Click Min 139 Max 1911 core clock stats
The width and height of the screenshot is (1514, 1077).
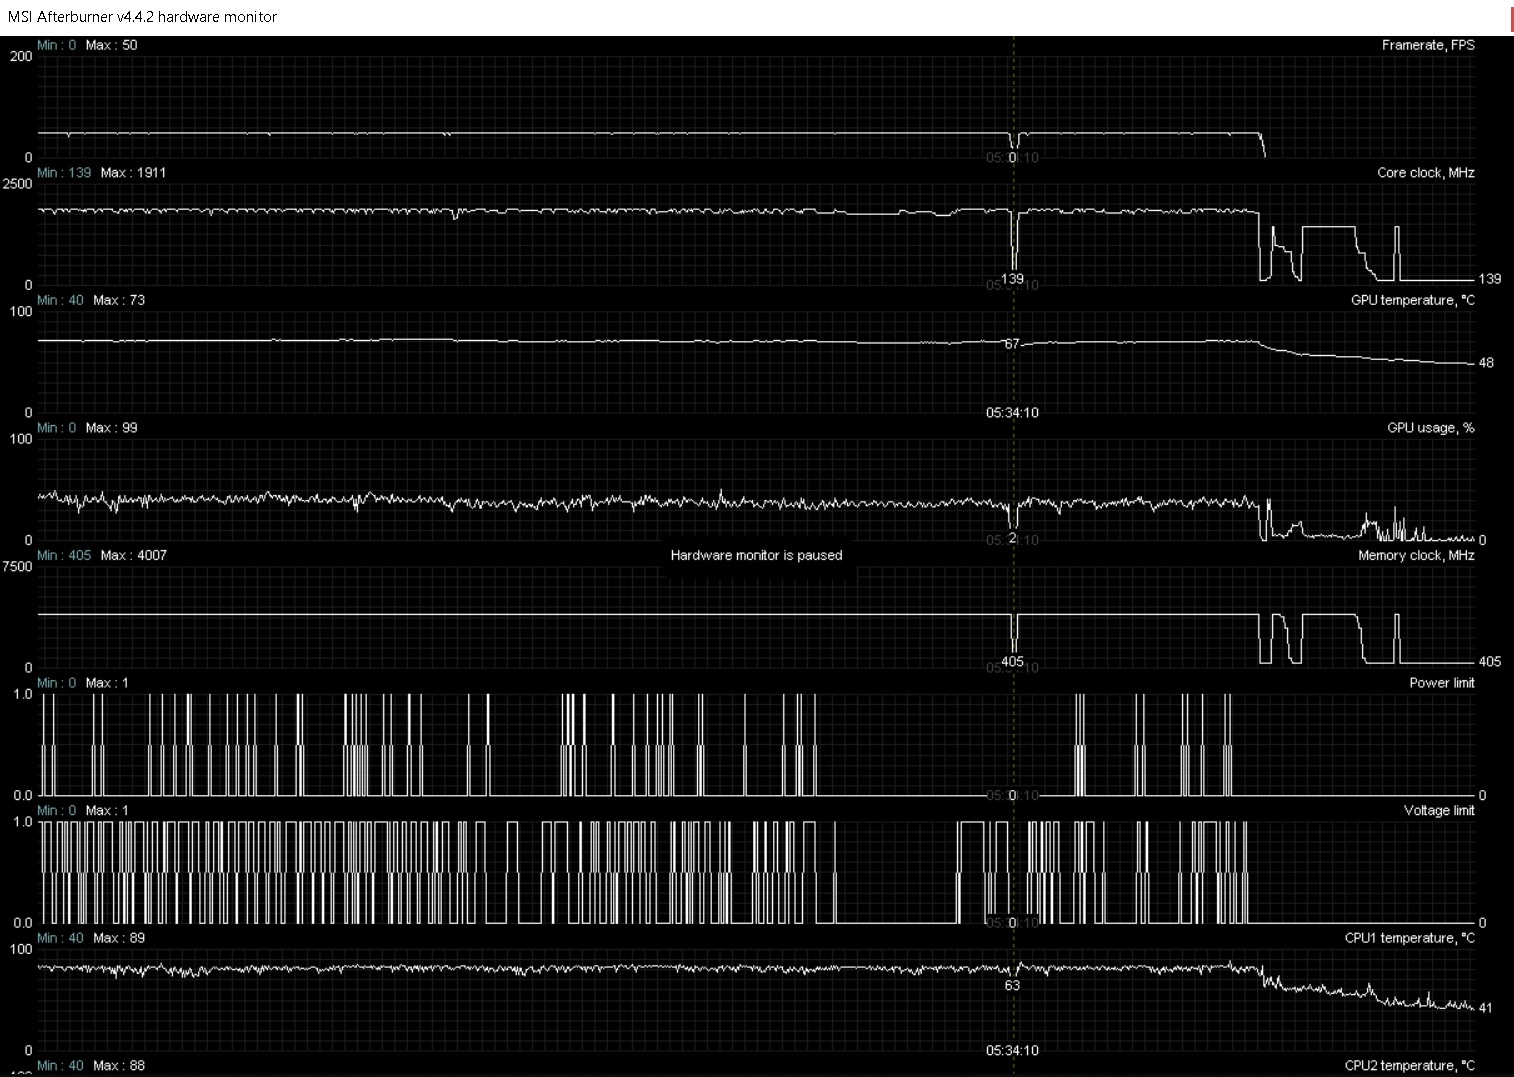(x=102, y=173)
